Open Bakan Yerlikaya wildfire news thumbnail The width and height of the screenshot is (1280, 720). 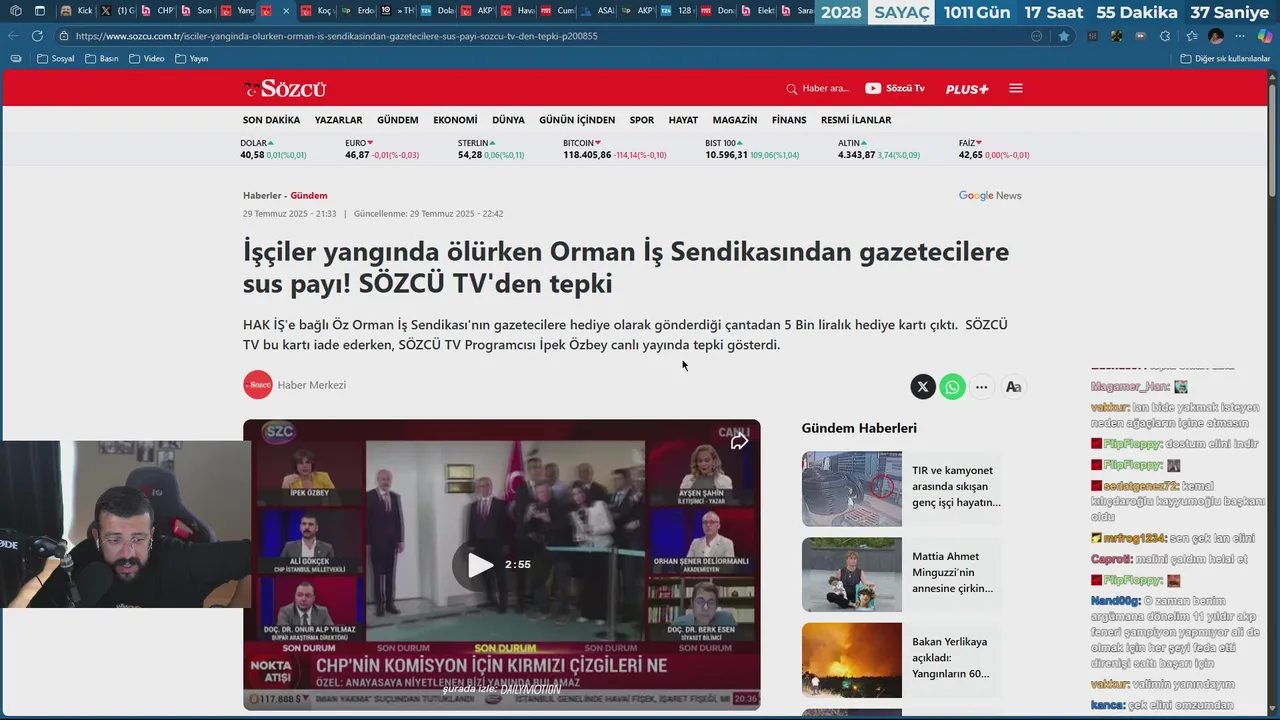tap(852, 660)
